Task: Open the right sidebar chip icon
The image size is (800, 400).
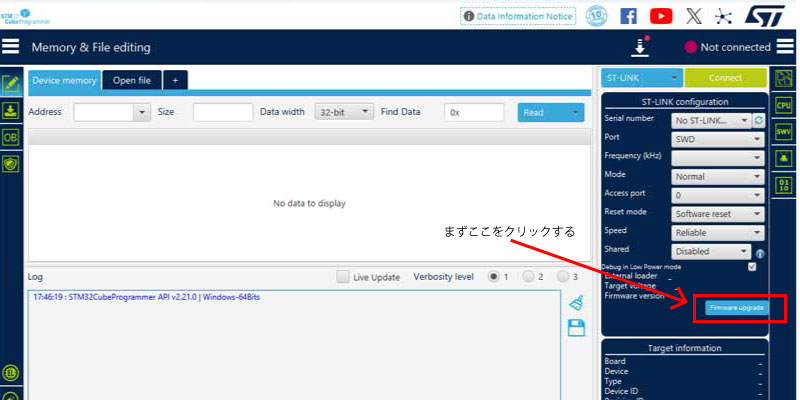Action: (783, 79)
